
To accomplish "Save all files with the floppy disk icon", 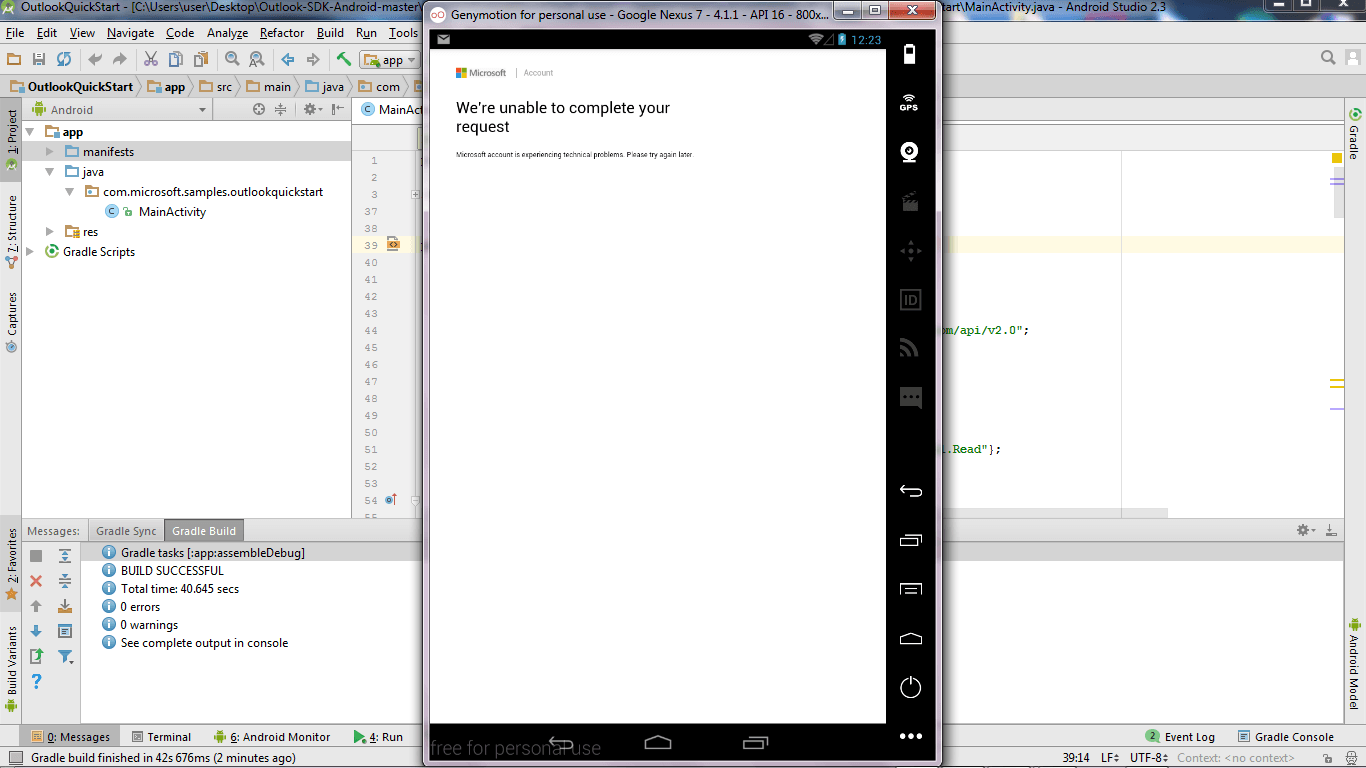I will pos(39,60).
